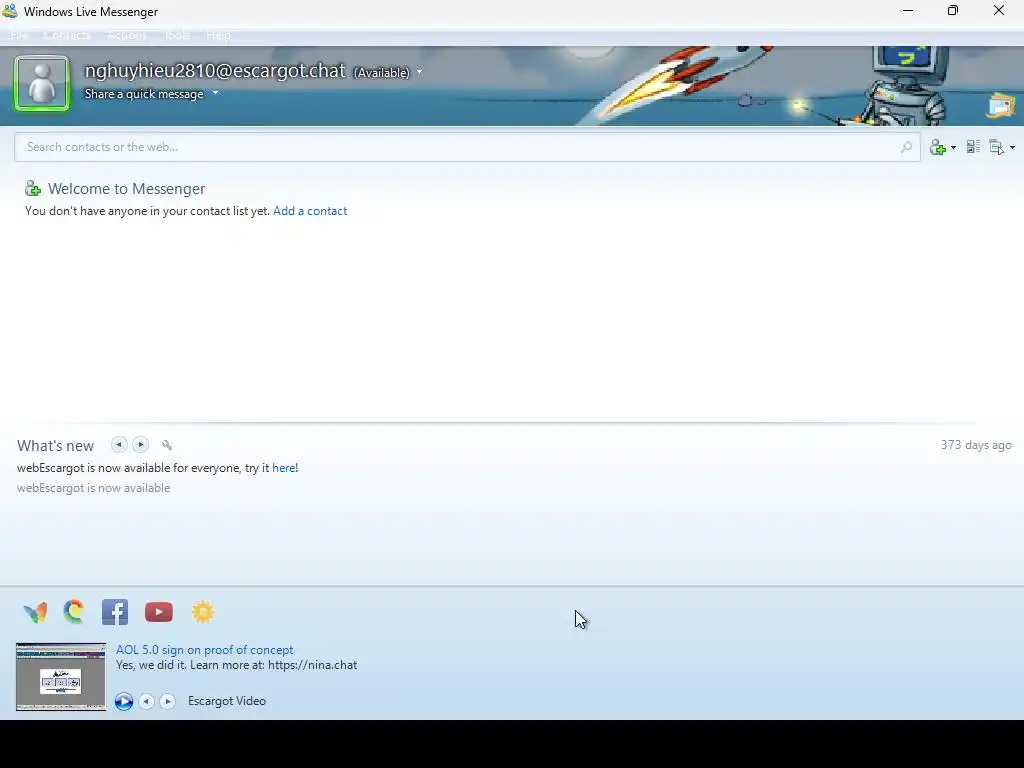Click the user display picture avatar
Screen dimensions: 1024x768
point(42,83)
